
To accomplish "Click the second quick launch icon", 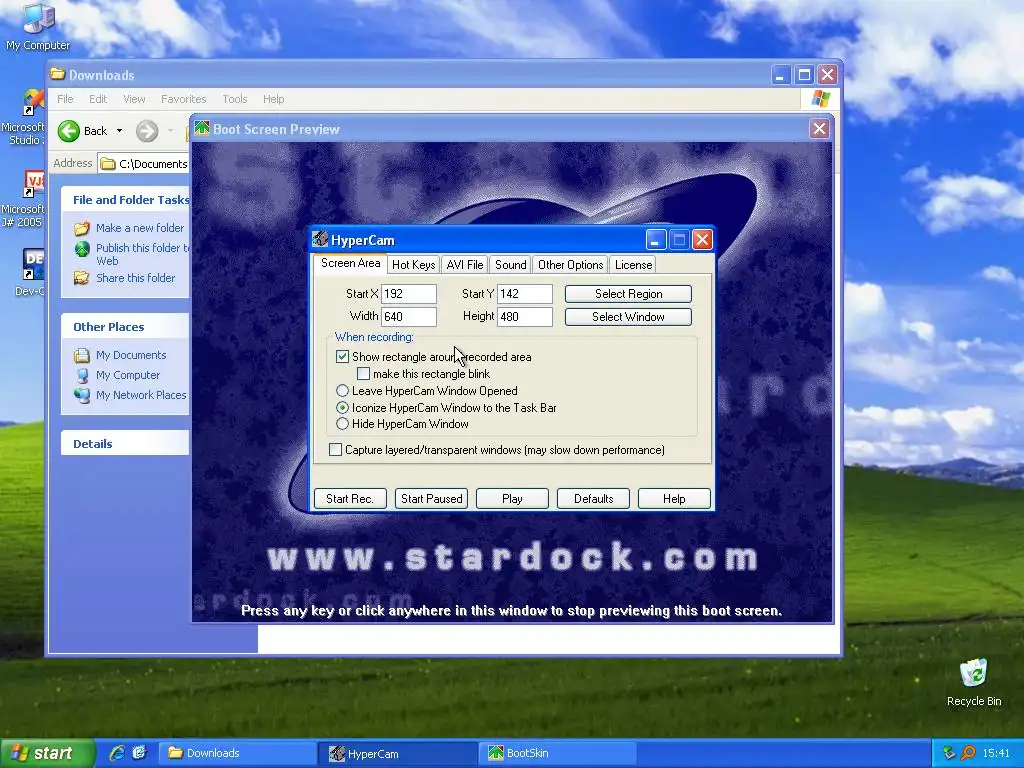I will point(139,753).
